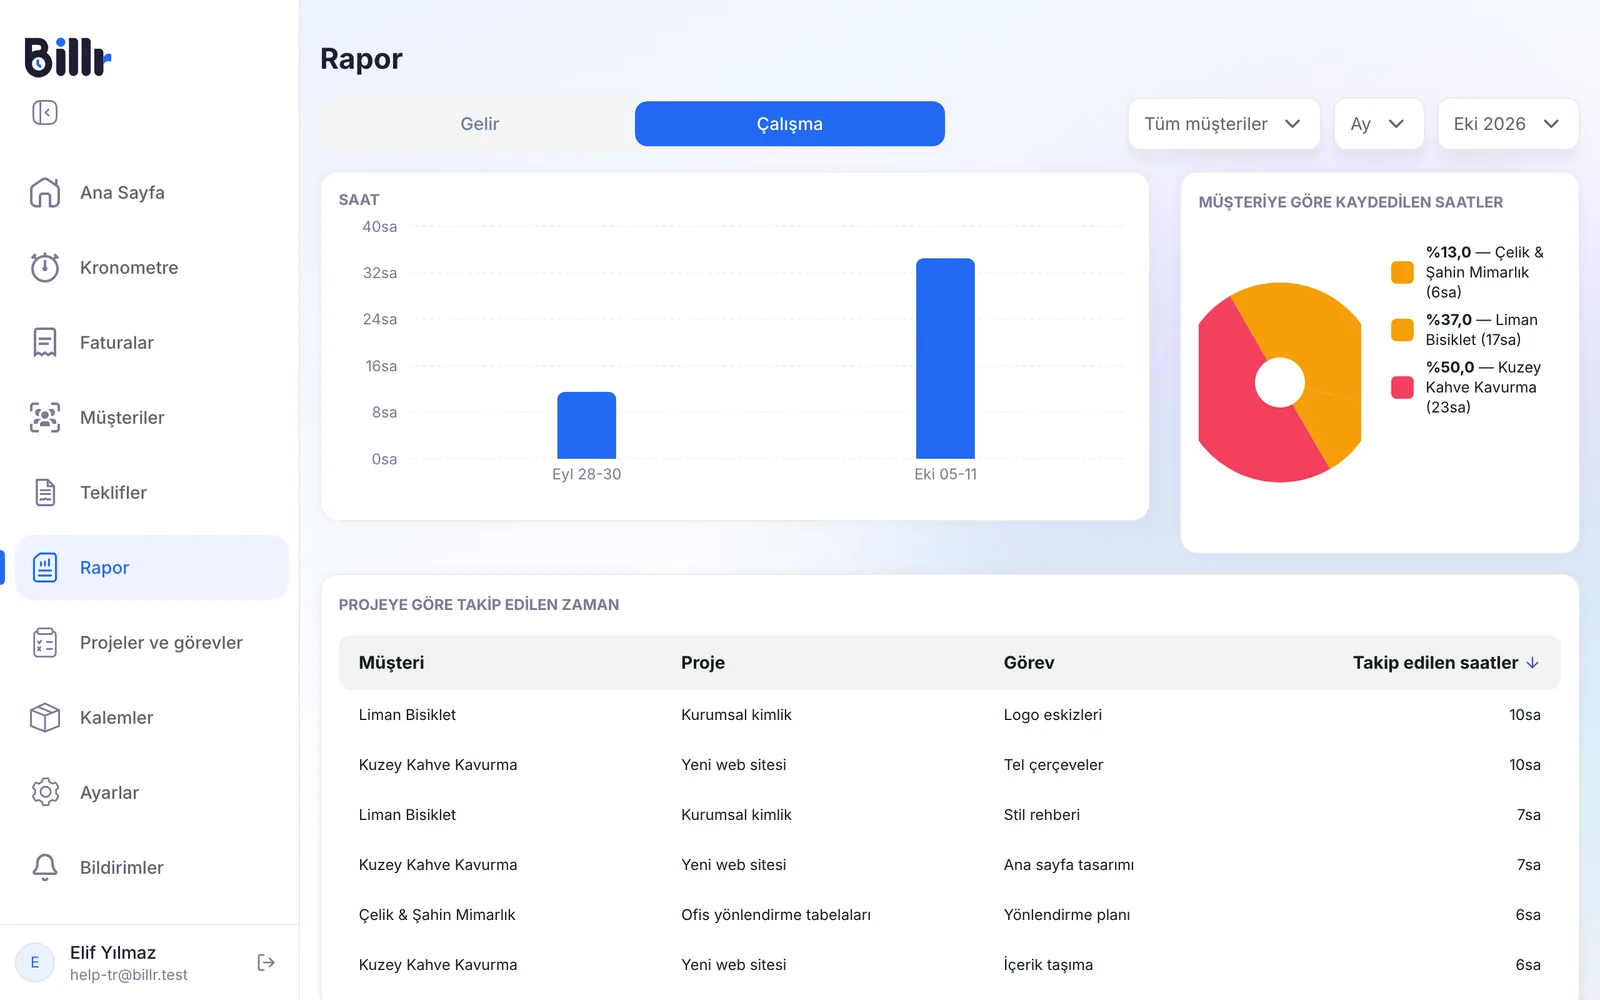Open the Ay period dropdown
The height and width of the screenshot is (1000, 1600).
[1379, 124]
